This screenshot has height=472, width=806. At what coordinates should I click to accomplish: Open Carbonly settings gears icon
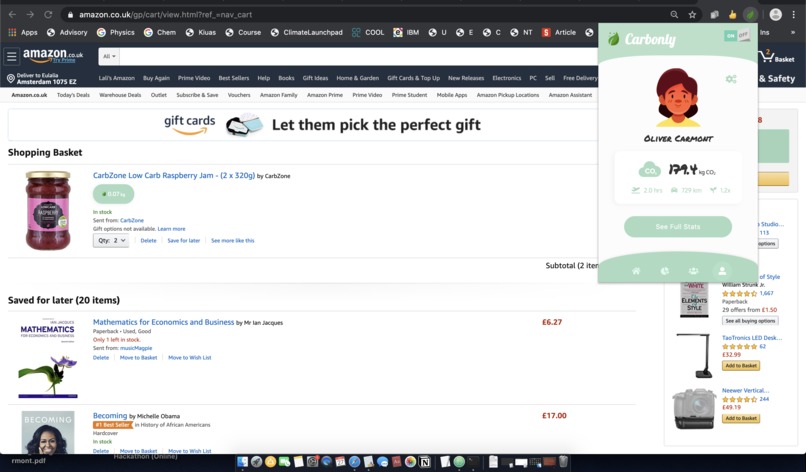tap(730, 79)
